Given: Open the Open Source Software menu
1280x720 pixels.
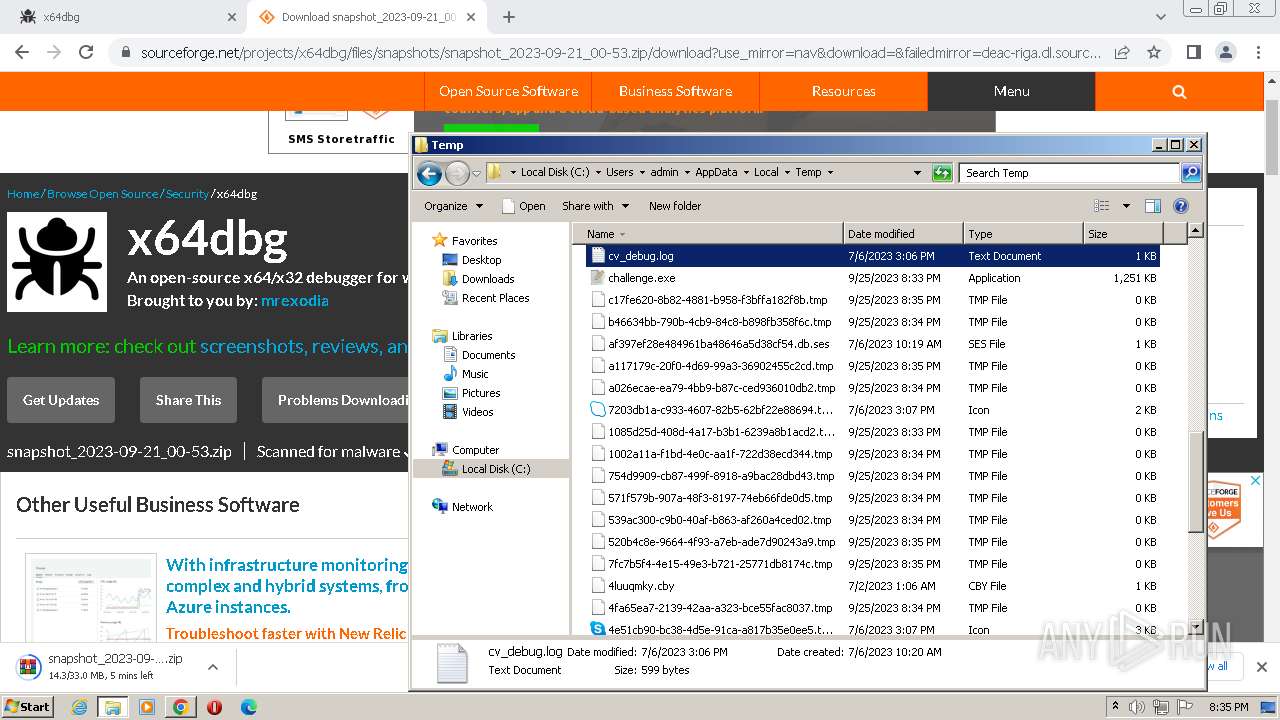Looking at the screenshot, I should point(508,91).
